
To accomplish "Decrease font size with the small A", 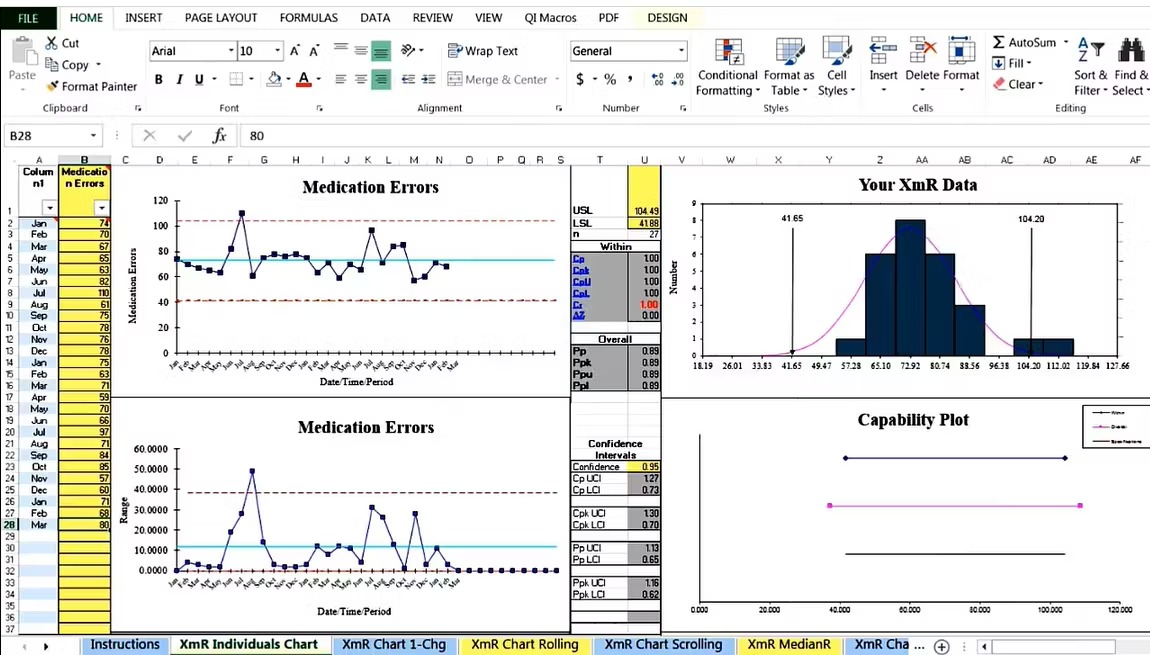I will click(314, 51).
